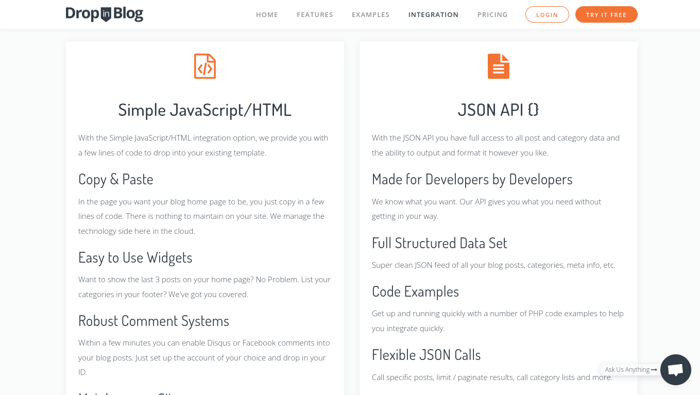This screenshot has height=395, width=700.
Task: Go to the Home menu item
Action: [x=267, y=15]
